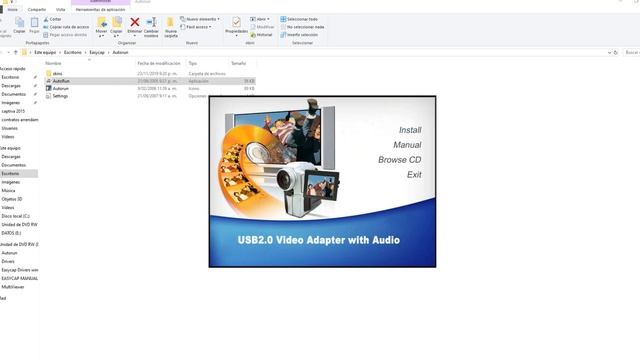Image resolution: width=640 pixels, height=360 pixels.
Task: Sort by the Nombre column header
Action: (53, 63)
